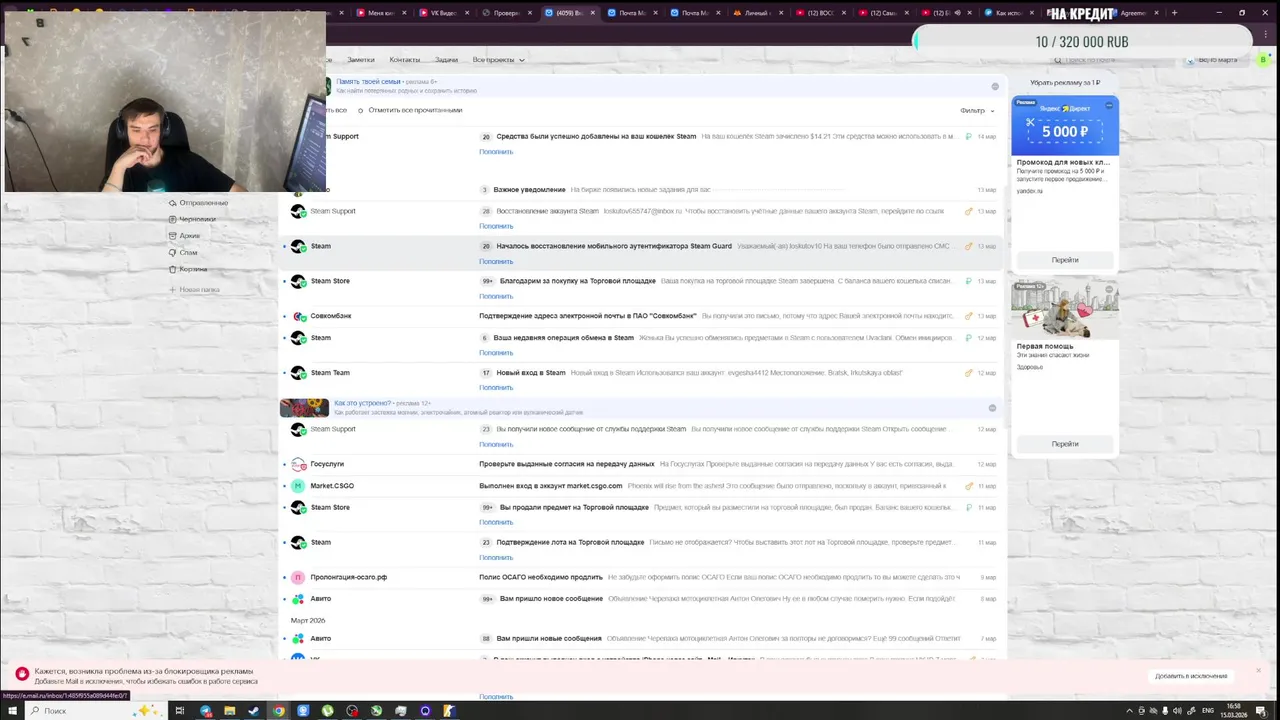This screenshot has height=720, width=1280.
Task: Switch to the Личный кабинет browser tab
Action: [x=756, y=13]
